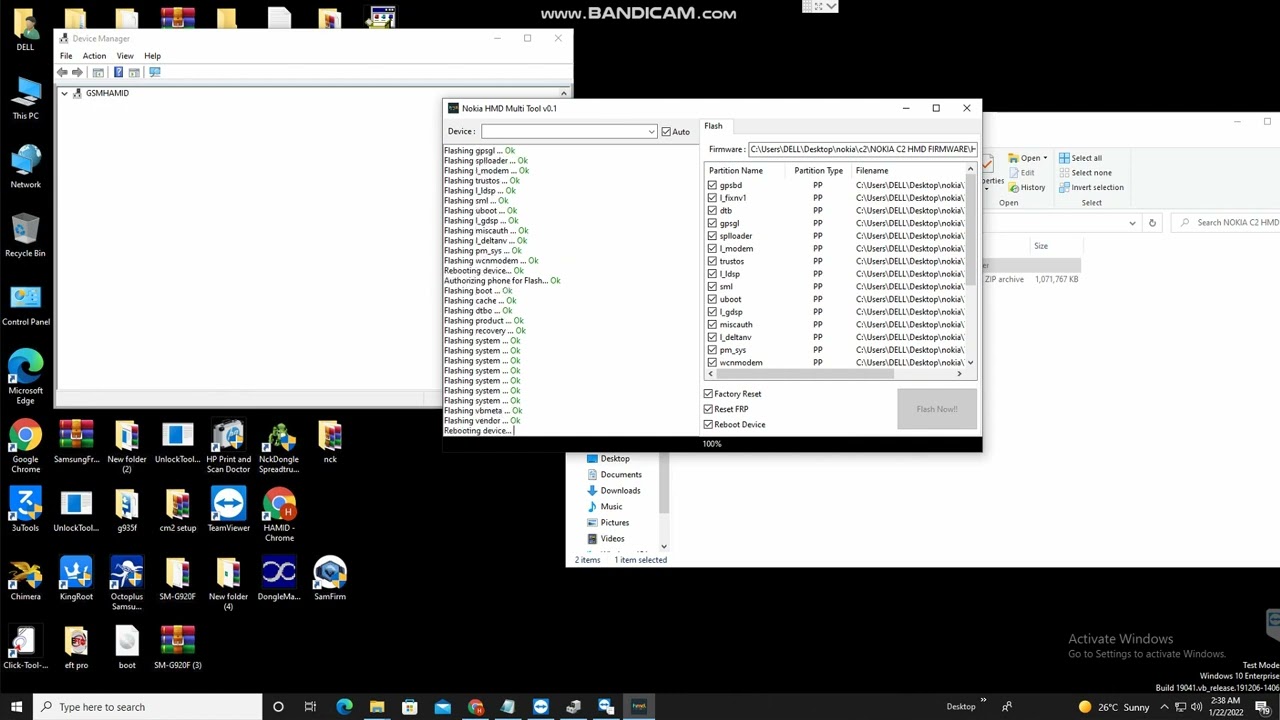Open the Click-Tool desktop shortcut
1280x720 pixels.
(26, 648)
